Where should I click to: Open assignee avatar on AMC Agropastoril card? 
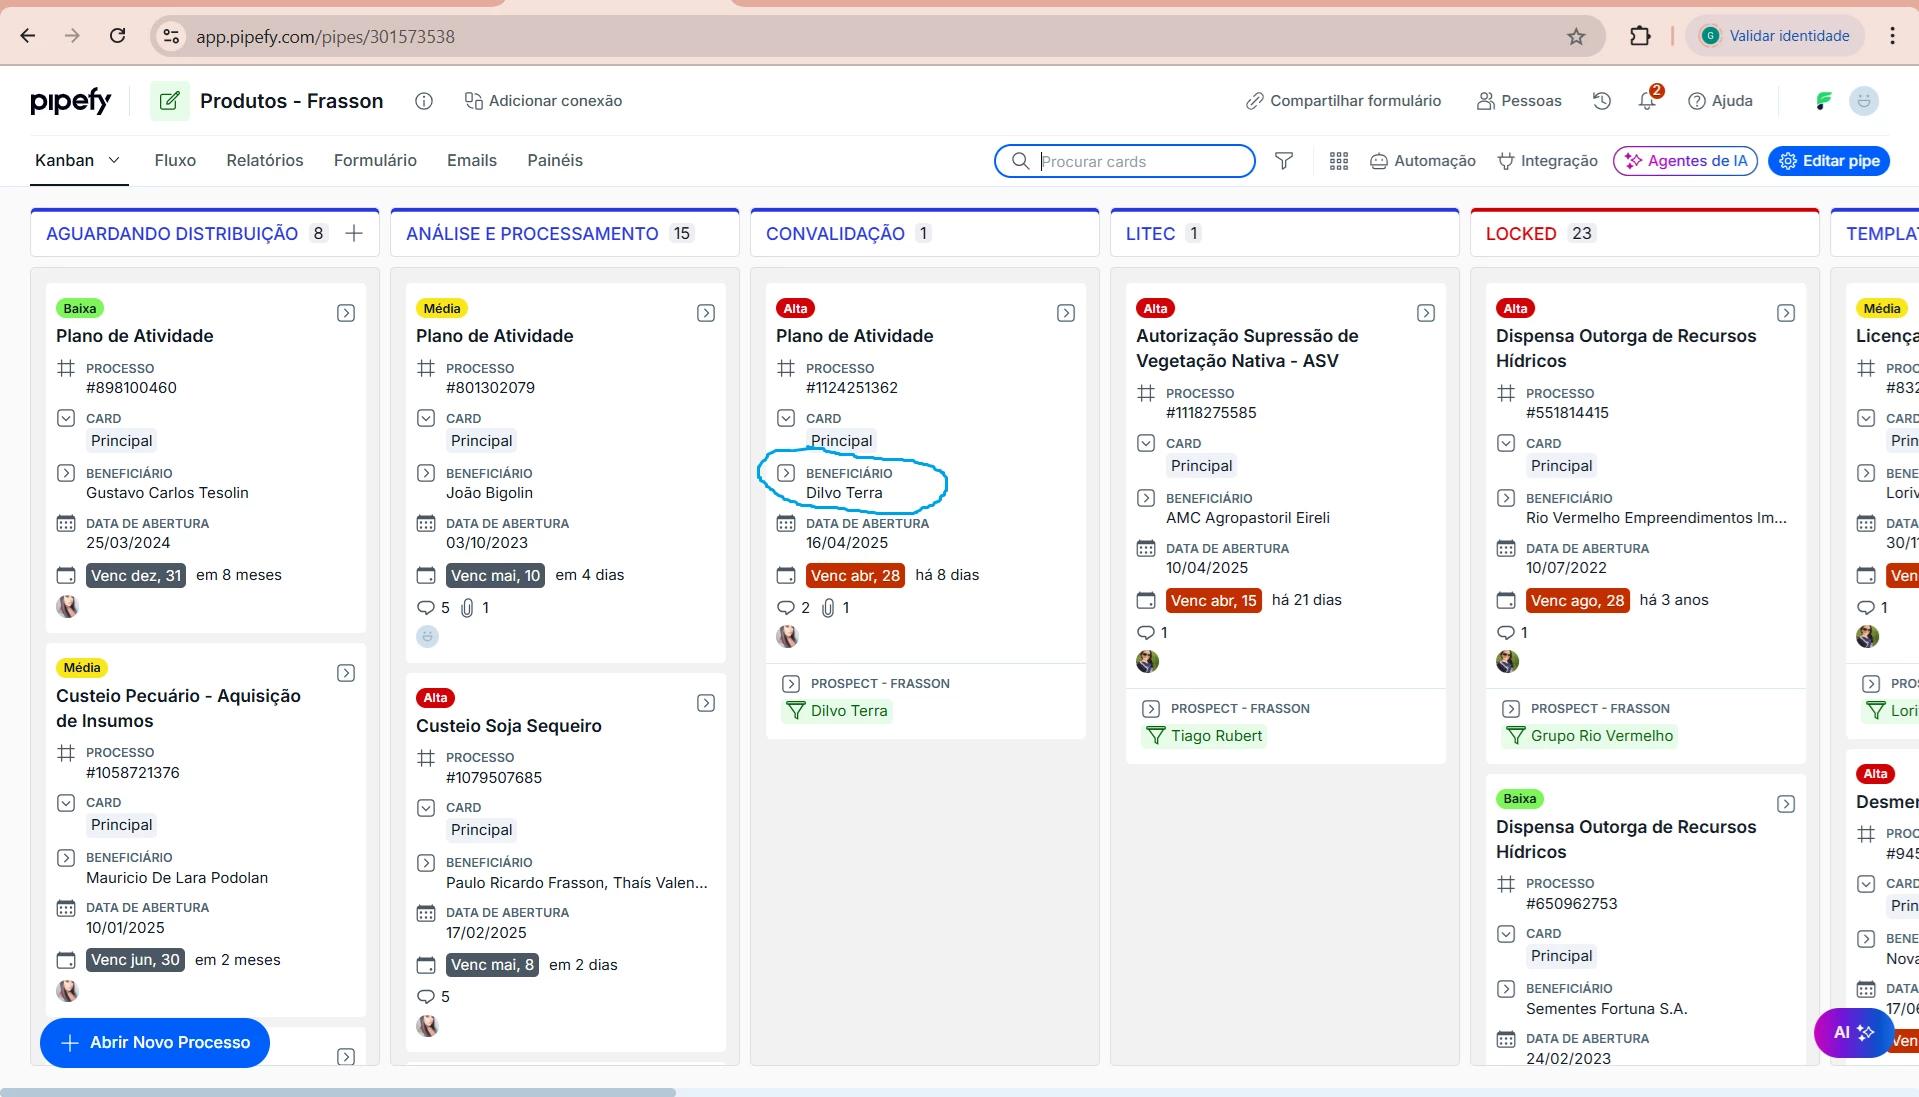pos(1148,661)
